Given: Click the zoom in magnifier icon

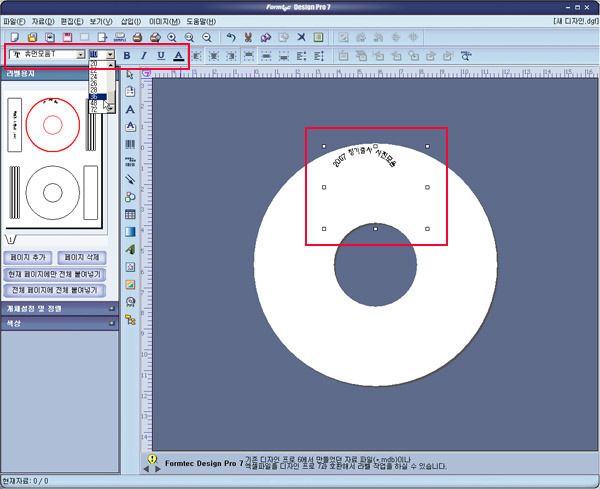Looking at the screenshot, I should pos(172,37).
